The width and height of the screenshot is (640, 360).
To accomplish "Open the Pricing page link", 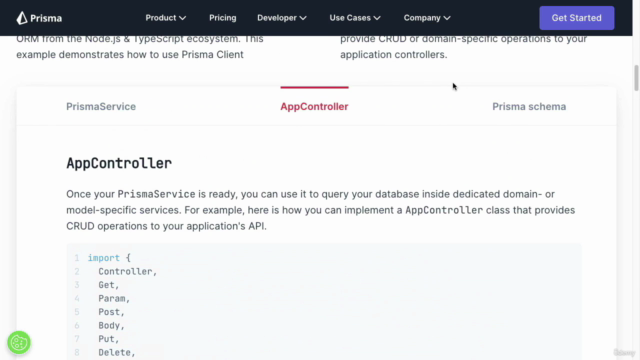I will [222, 18].
